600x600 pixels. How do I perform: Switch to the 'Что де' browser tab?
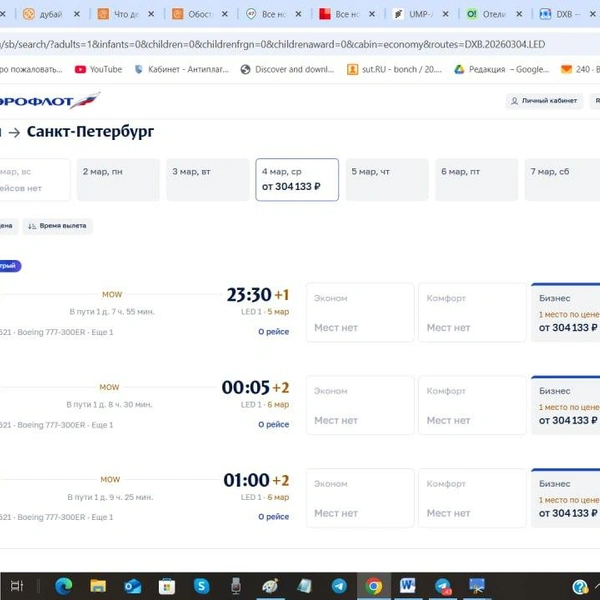pos(118,14)
